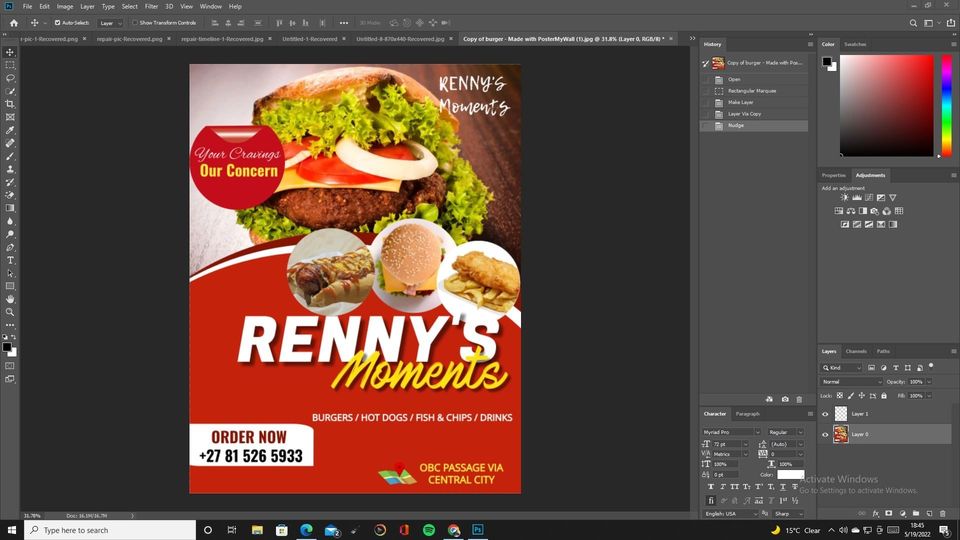960x540 pixels.
Task: Select the Layer Via Copy history state
Action: tap(744, 114)
